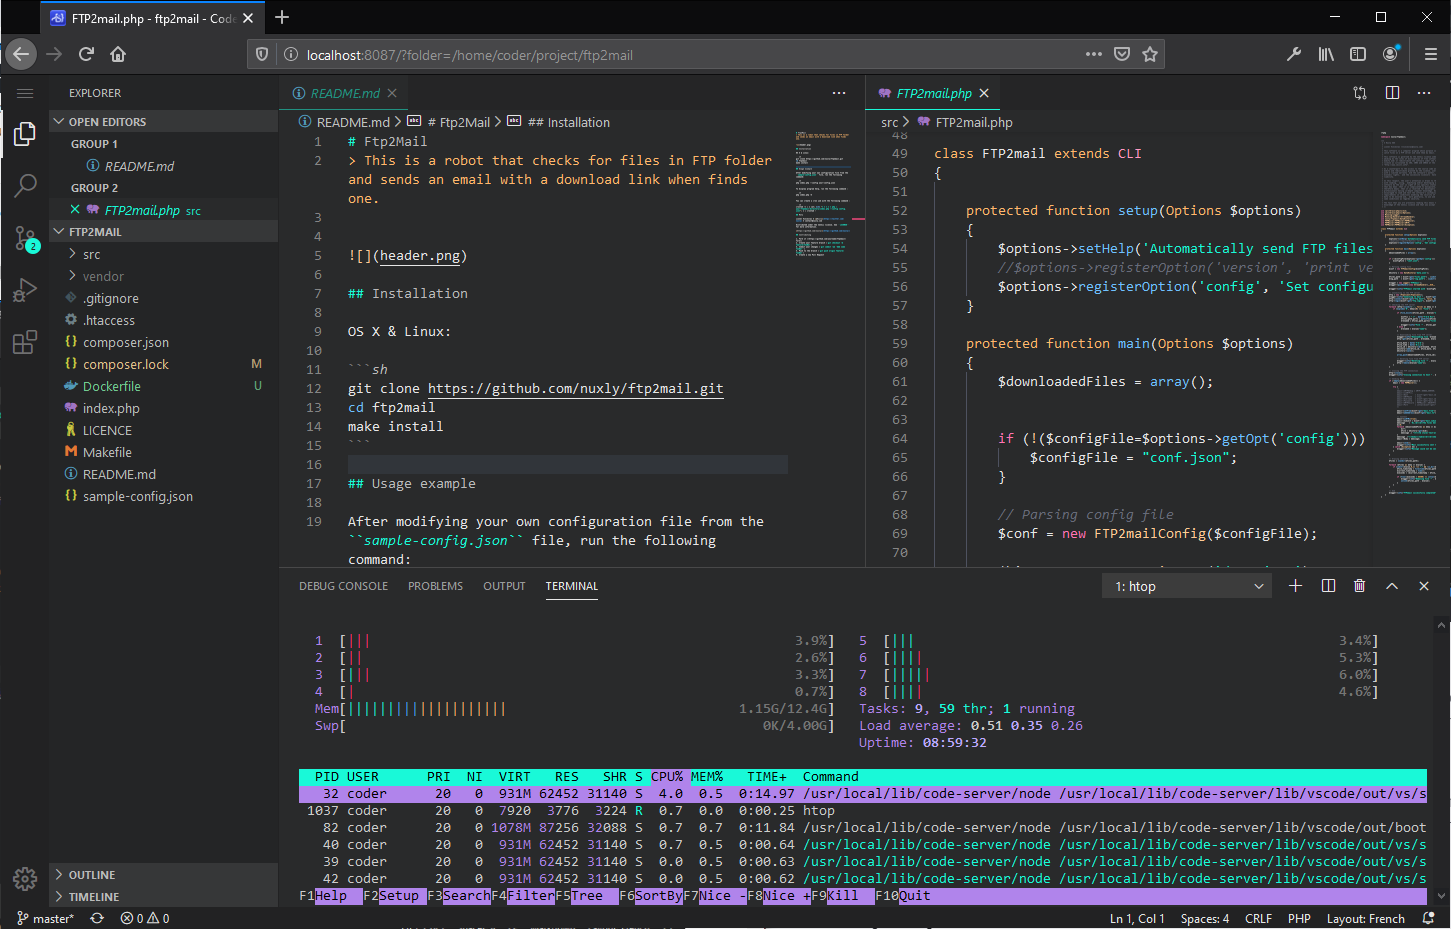1451x929 pixels.
Task: Bookmark this page with the star icon
Action: [1150, 54]
